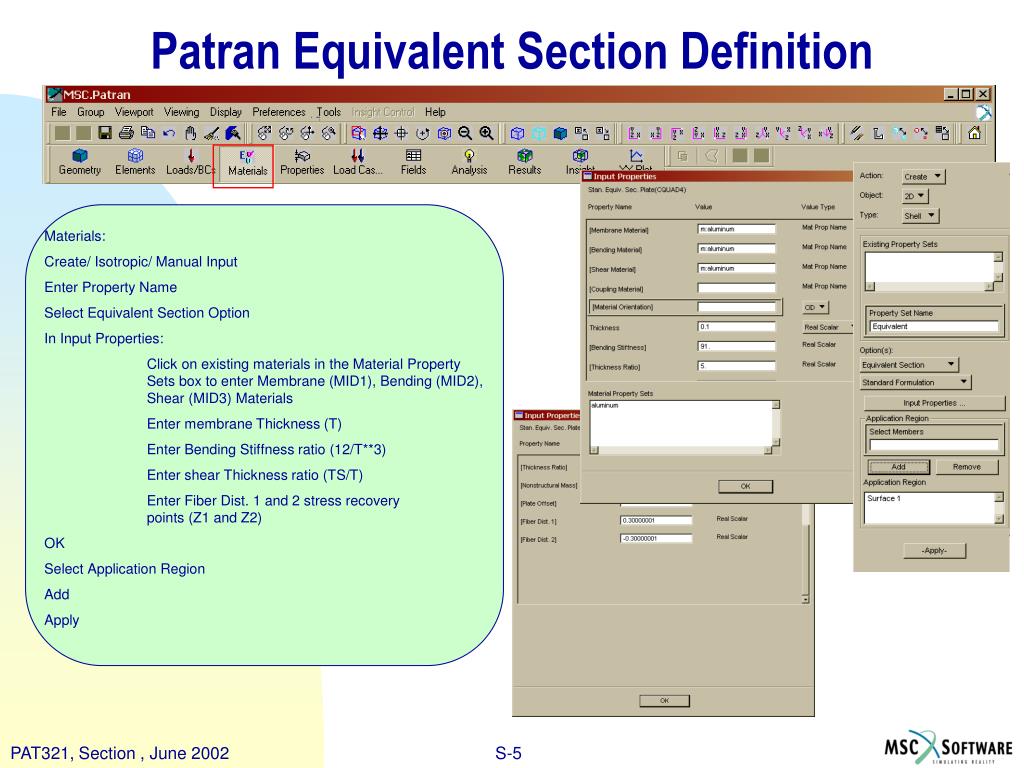Open the Analysis application
The image size is (1024, 768).
click(x=469, y=162)
